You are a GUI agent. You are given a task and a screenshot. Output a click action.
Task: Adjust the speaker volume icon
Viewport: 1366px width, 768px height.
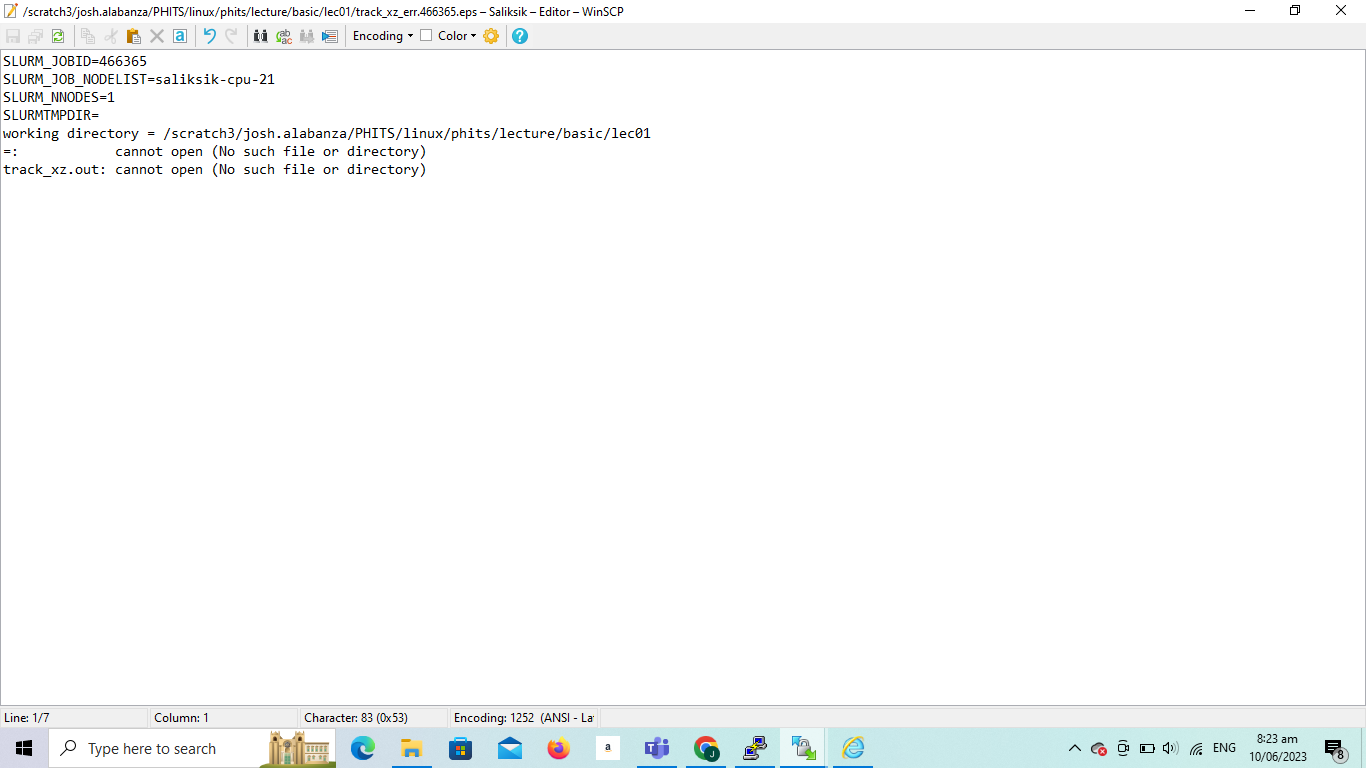[1171, 747]
